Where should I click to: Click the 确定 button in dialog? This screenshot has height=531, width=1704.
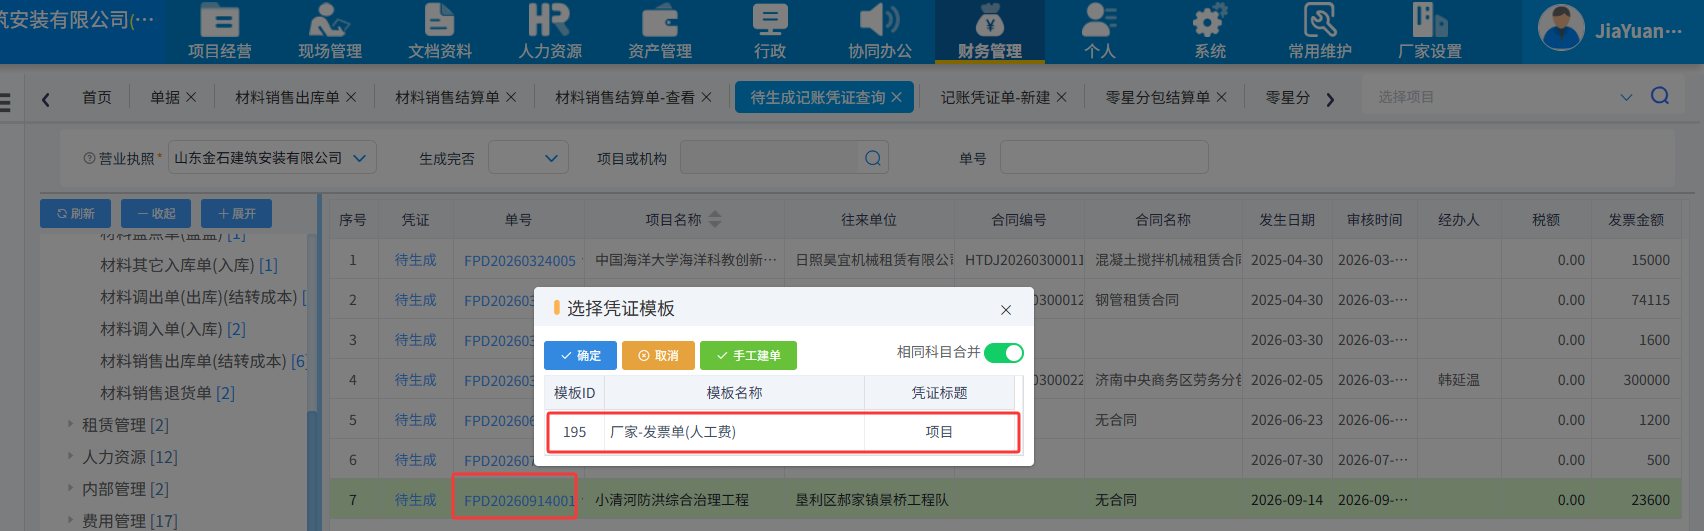(x=580, y=355)
